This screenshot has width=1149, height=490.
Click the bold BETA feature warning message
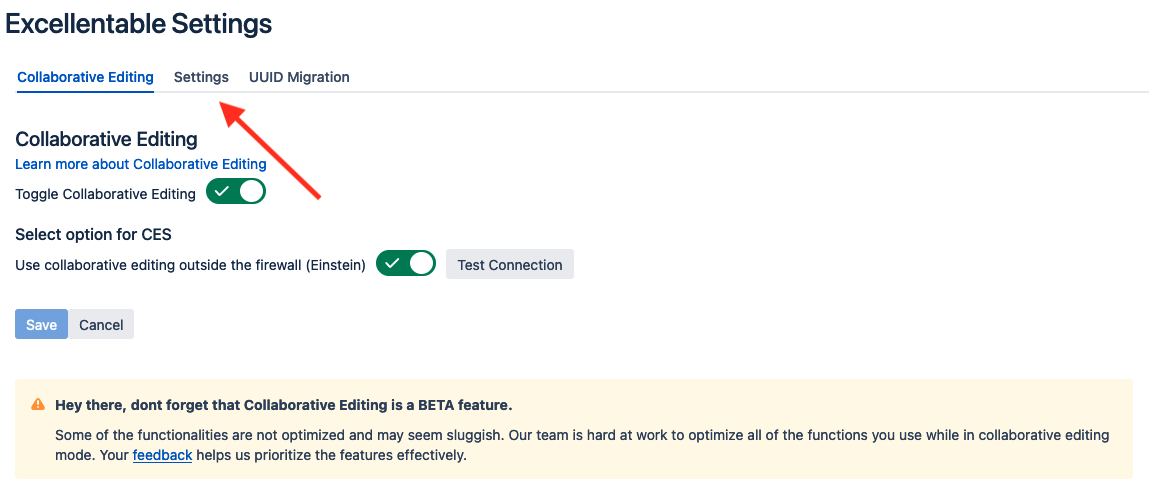point(284,405)
